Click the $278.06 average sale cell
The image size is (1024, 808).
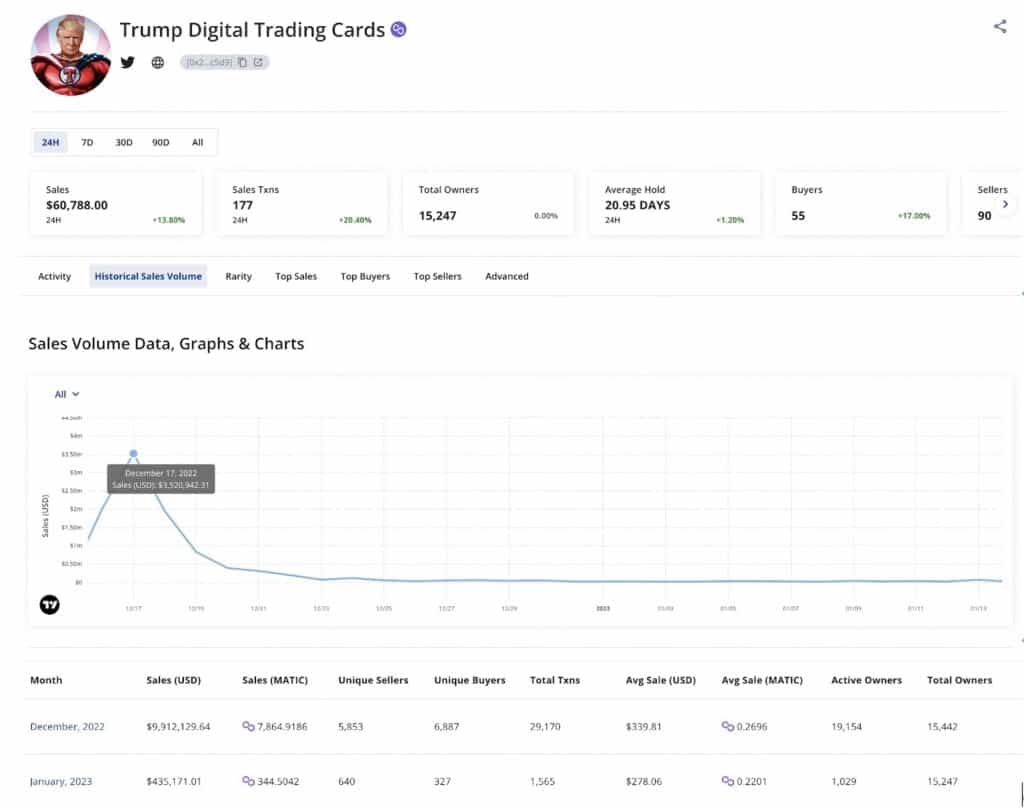tap(643, 781)
